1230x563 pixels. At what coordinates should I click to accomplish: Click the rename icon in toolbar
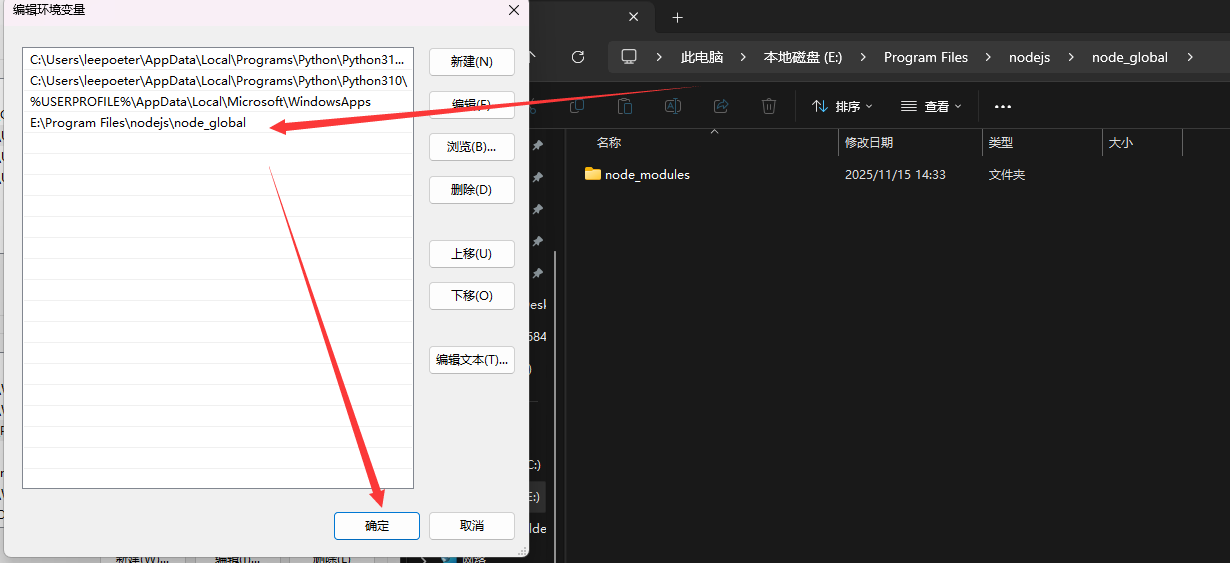[673, 106]
